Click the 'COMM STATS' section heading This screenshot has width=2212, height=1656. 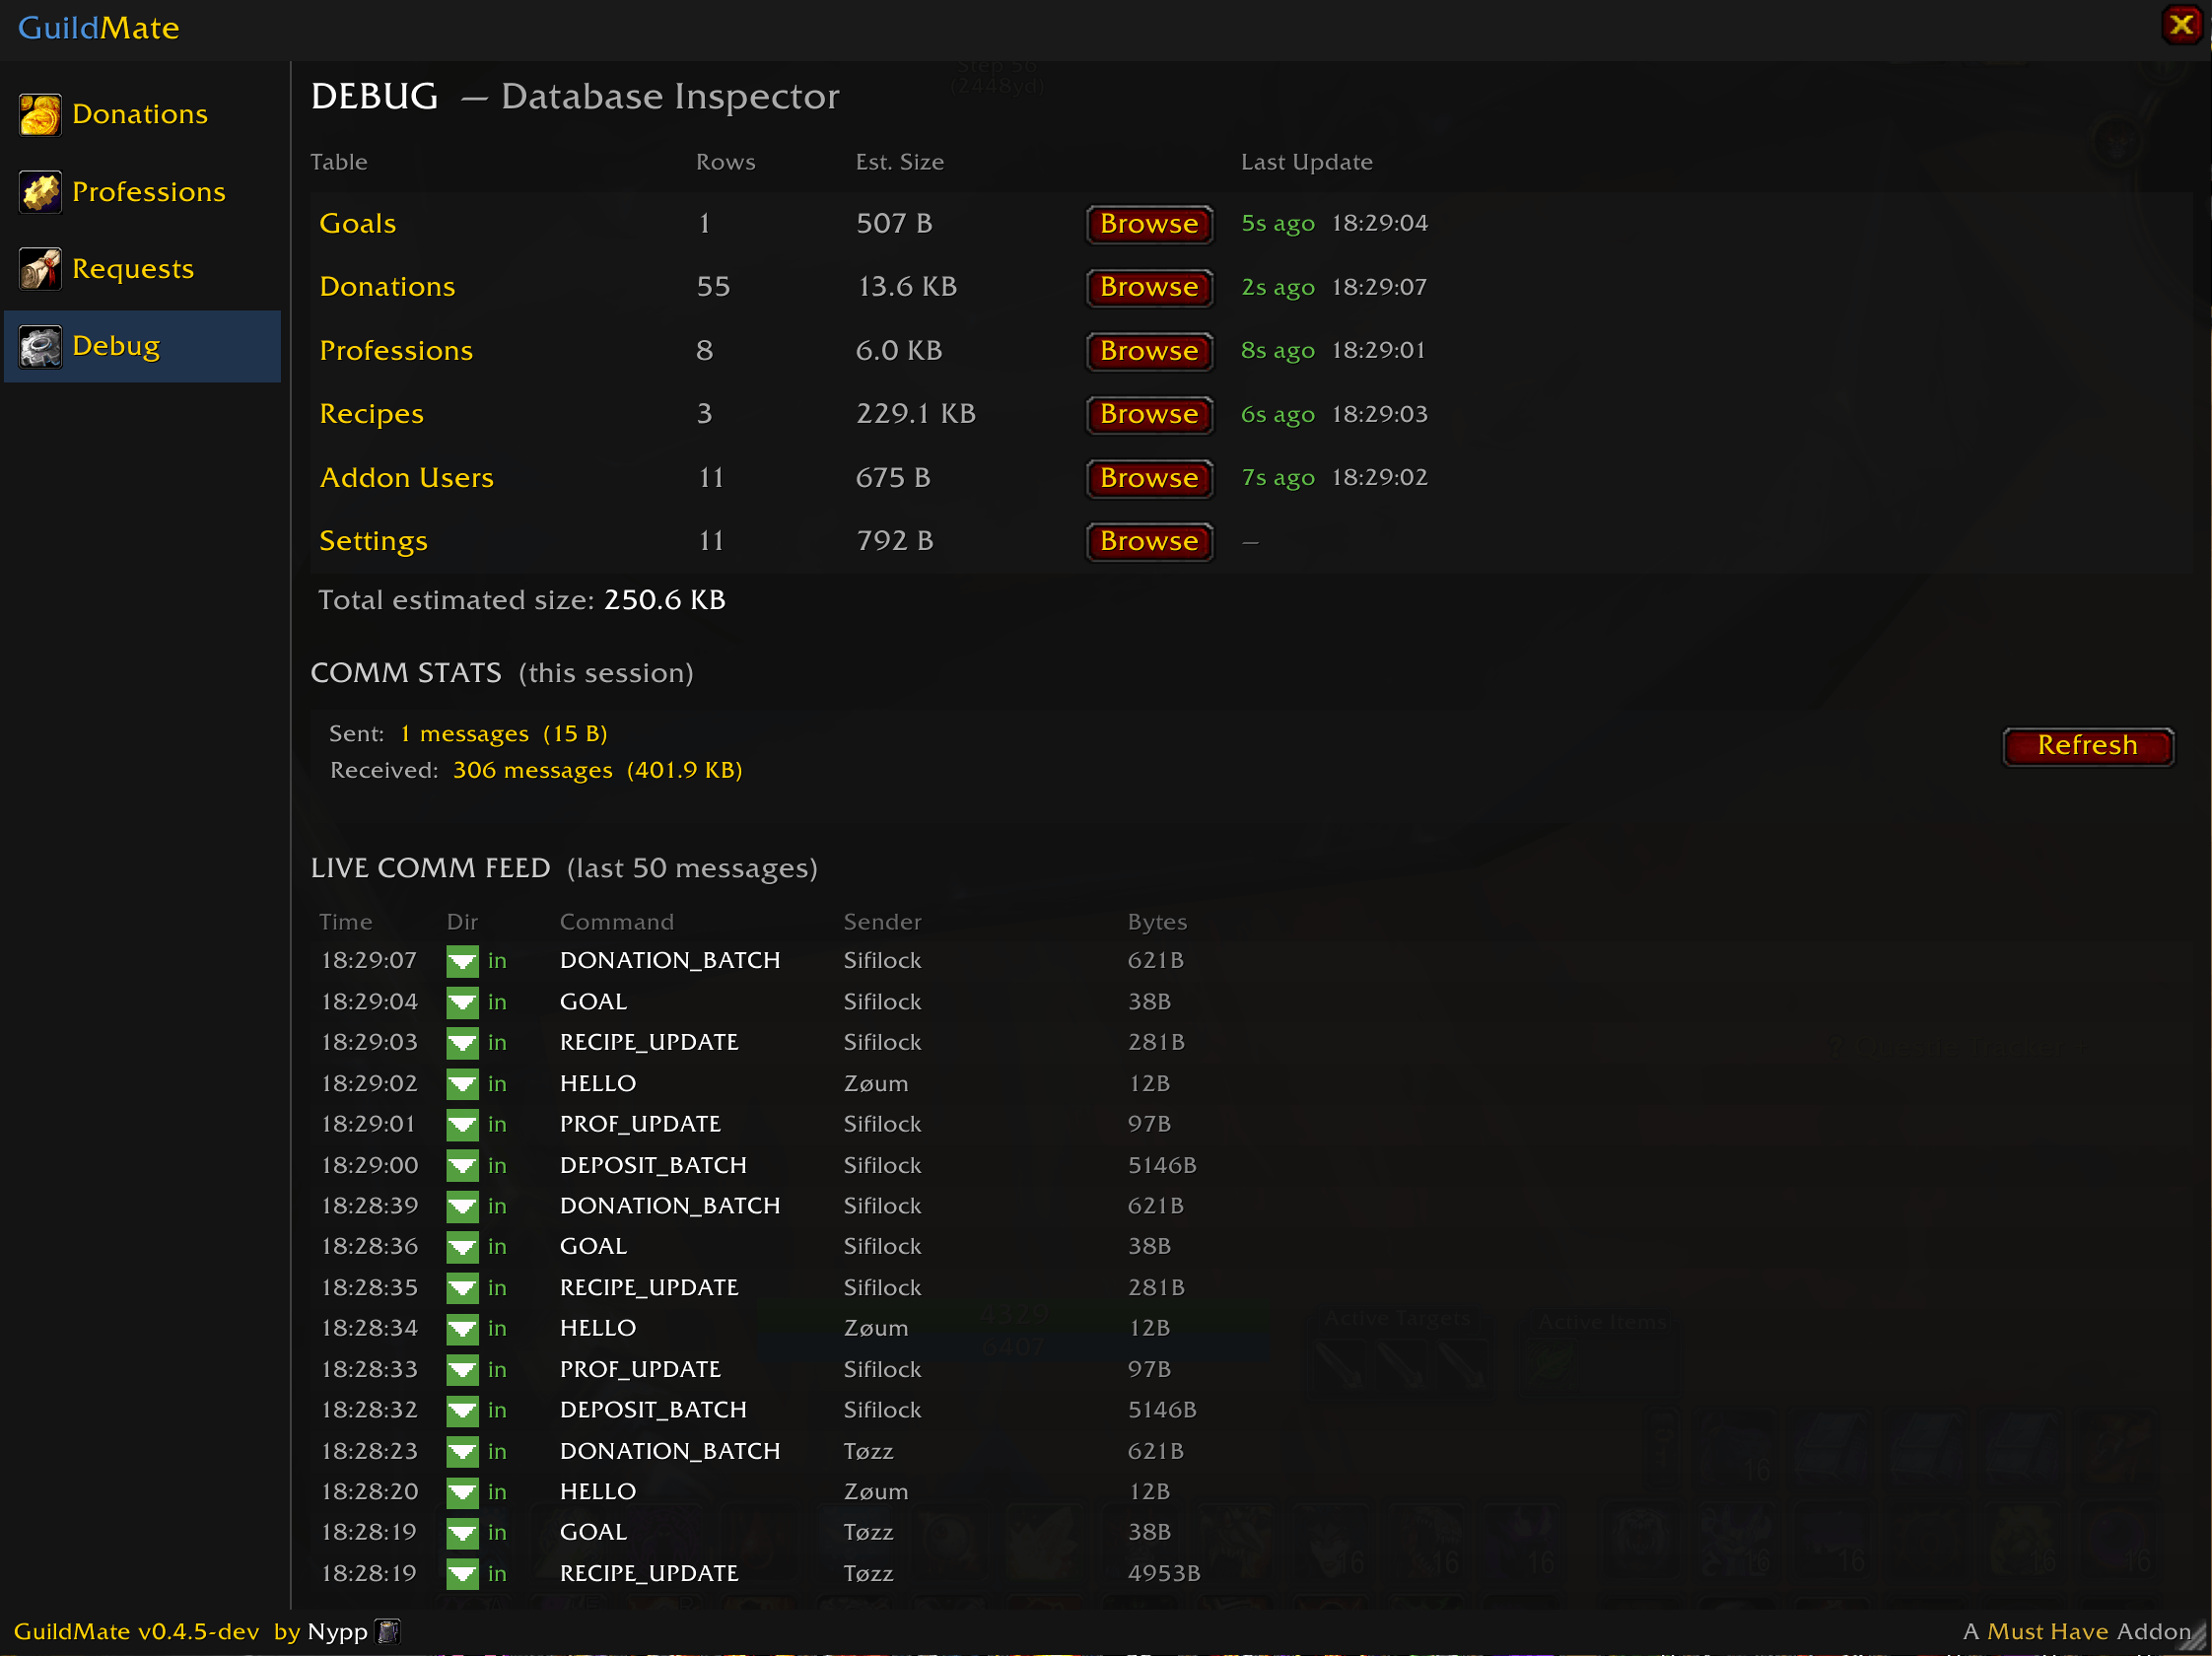pyautogui.click(x=406, y=673)
